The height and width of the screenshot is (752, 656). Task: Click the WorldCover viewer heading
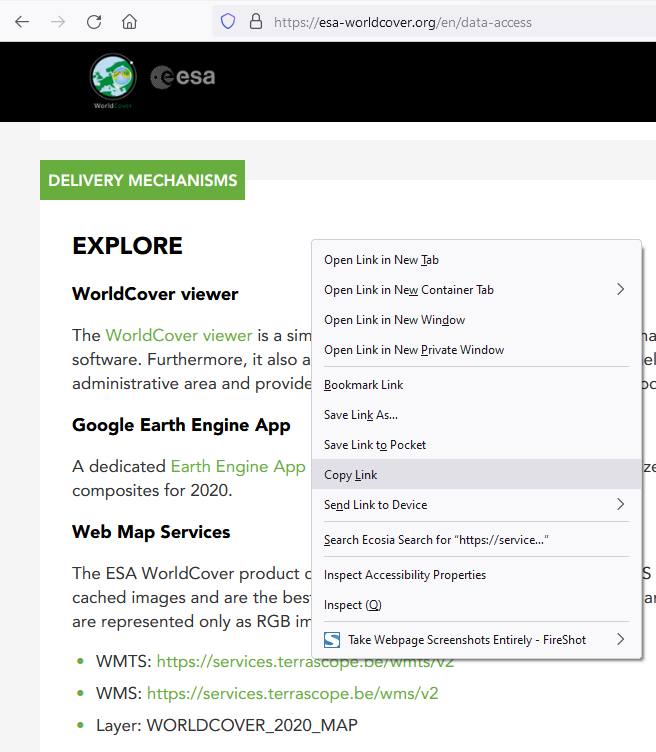coord(155,294)
